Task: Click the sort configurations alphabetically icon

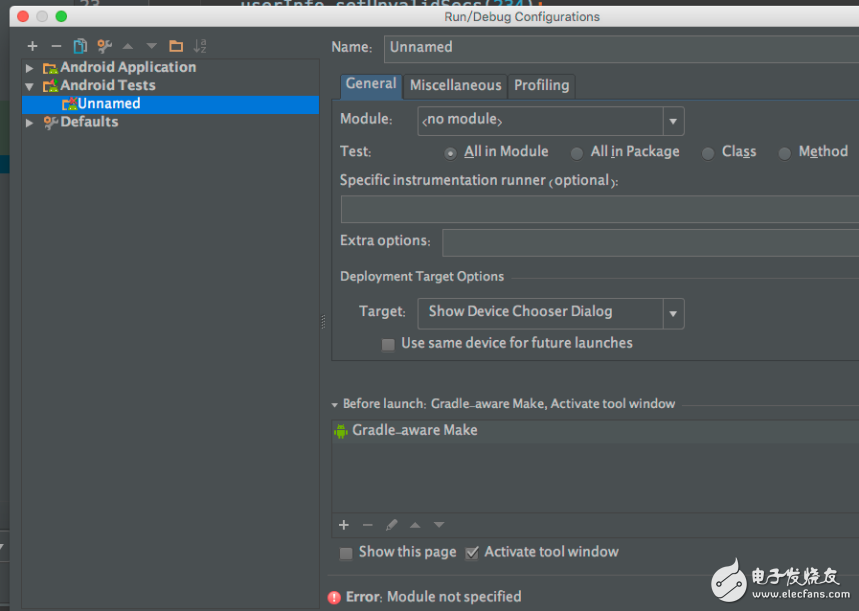Action: pos(200,46)
